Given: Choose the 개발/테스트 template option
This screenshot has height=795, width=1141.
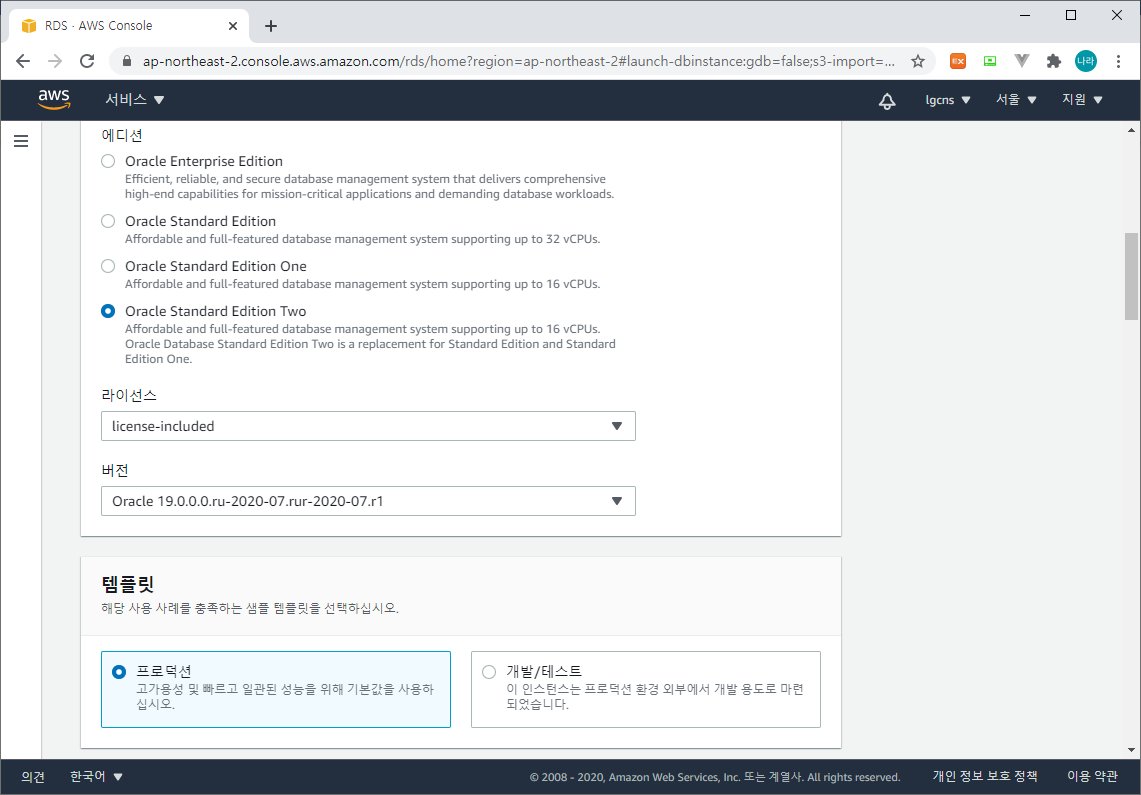Looking at the screenshot, I should (x=645, y=690).
